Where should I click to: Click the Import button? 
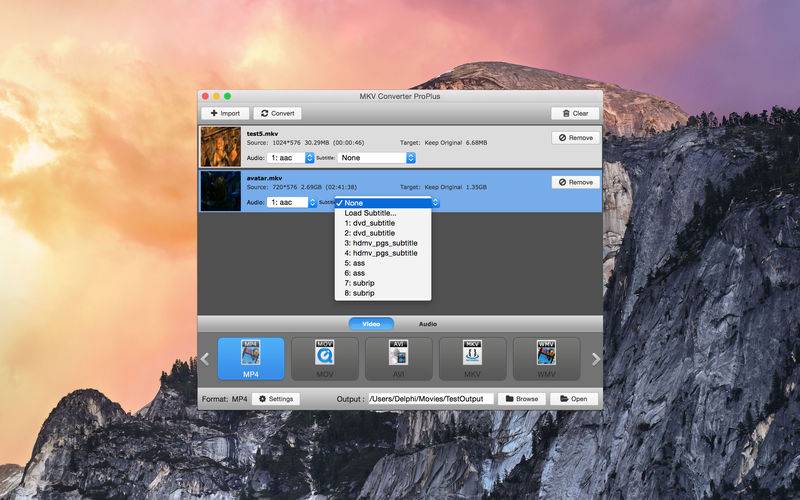click(x=225, y=113)
